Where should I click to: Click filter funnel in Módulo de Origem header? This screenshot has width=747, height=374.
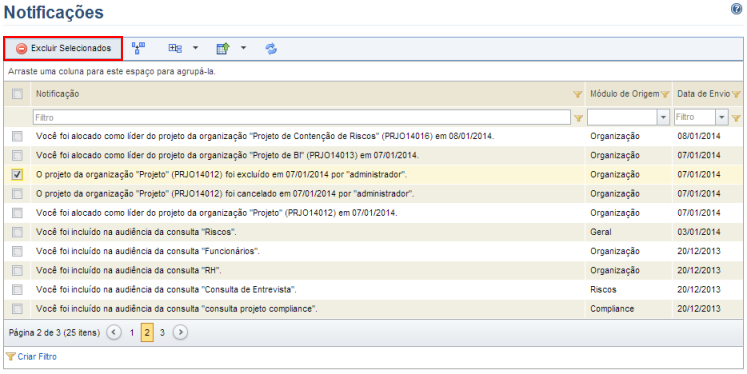point(666,94)
